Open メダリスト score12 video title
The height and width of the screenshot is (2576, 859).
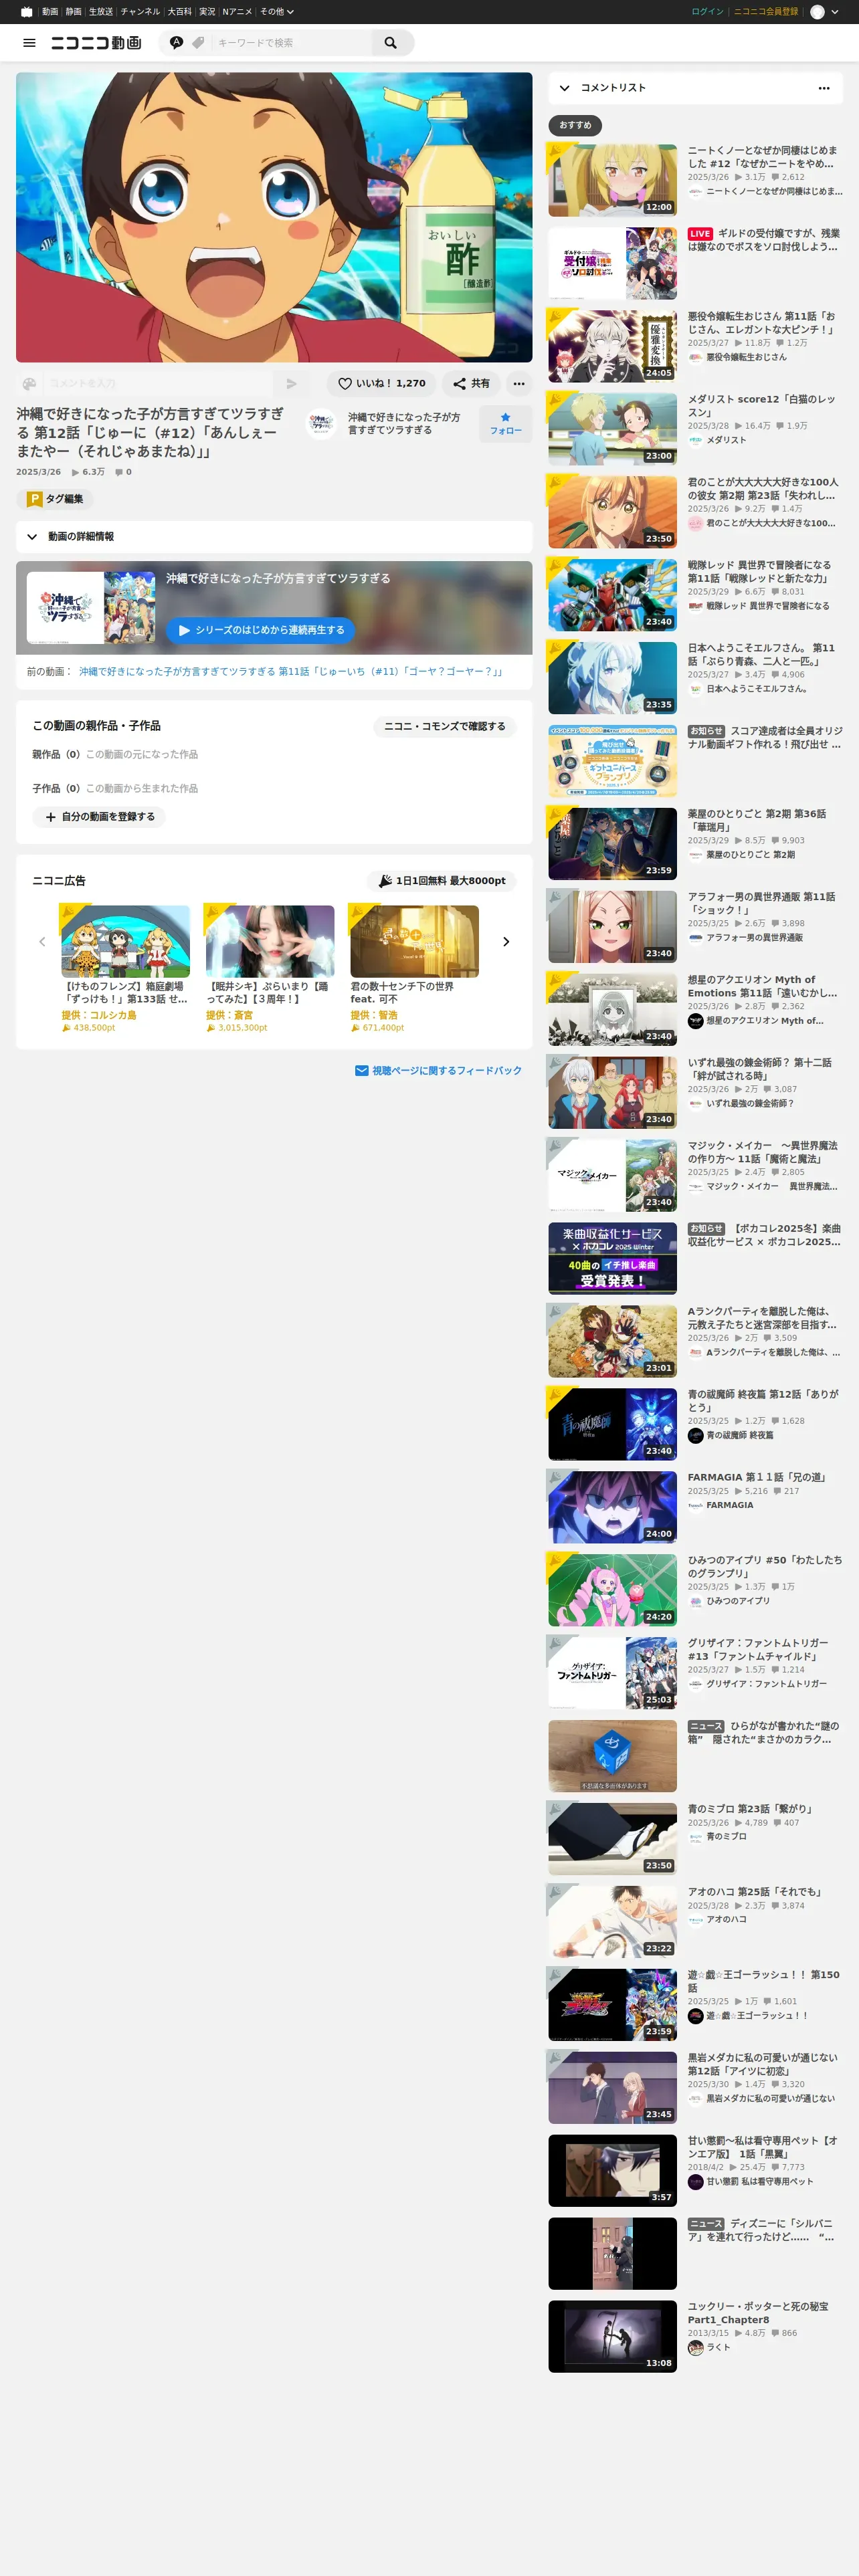click(x=761, y=405)
